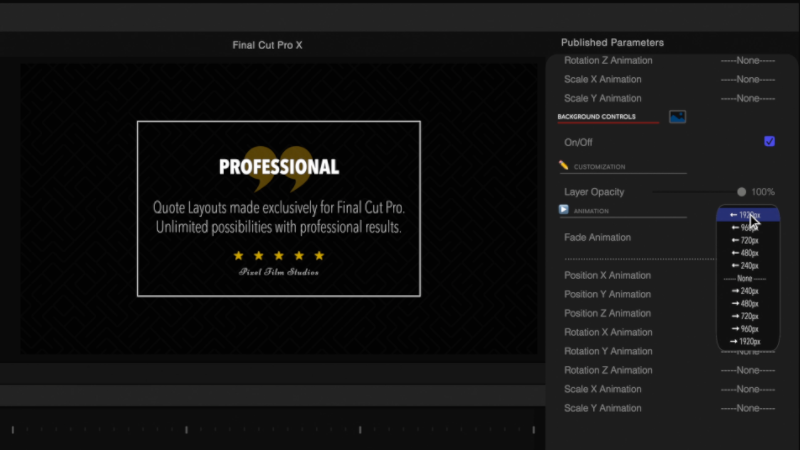Click the Fade Animation label
800x450 pixels.
point(597,237)
